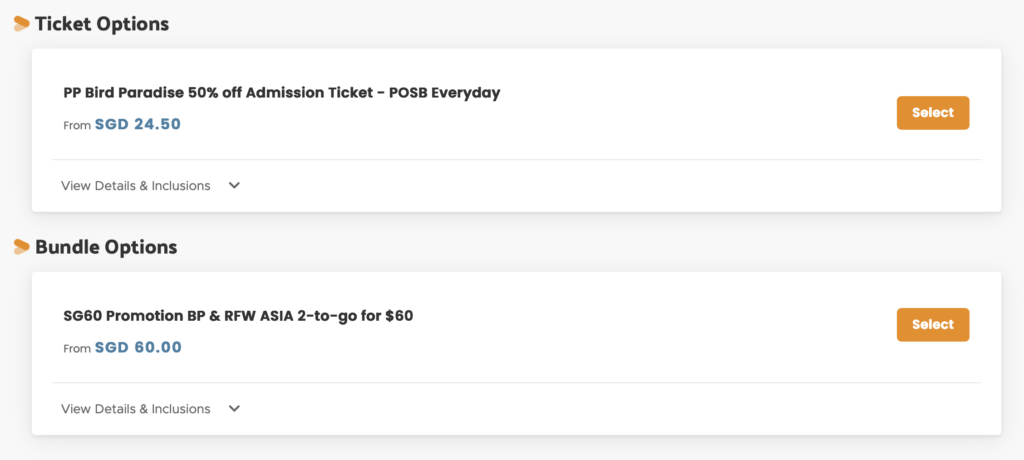Click the ticket icon beside Bundle Options
The width and height of the screenshot is (1024, 460).
coord(21,247)
